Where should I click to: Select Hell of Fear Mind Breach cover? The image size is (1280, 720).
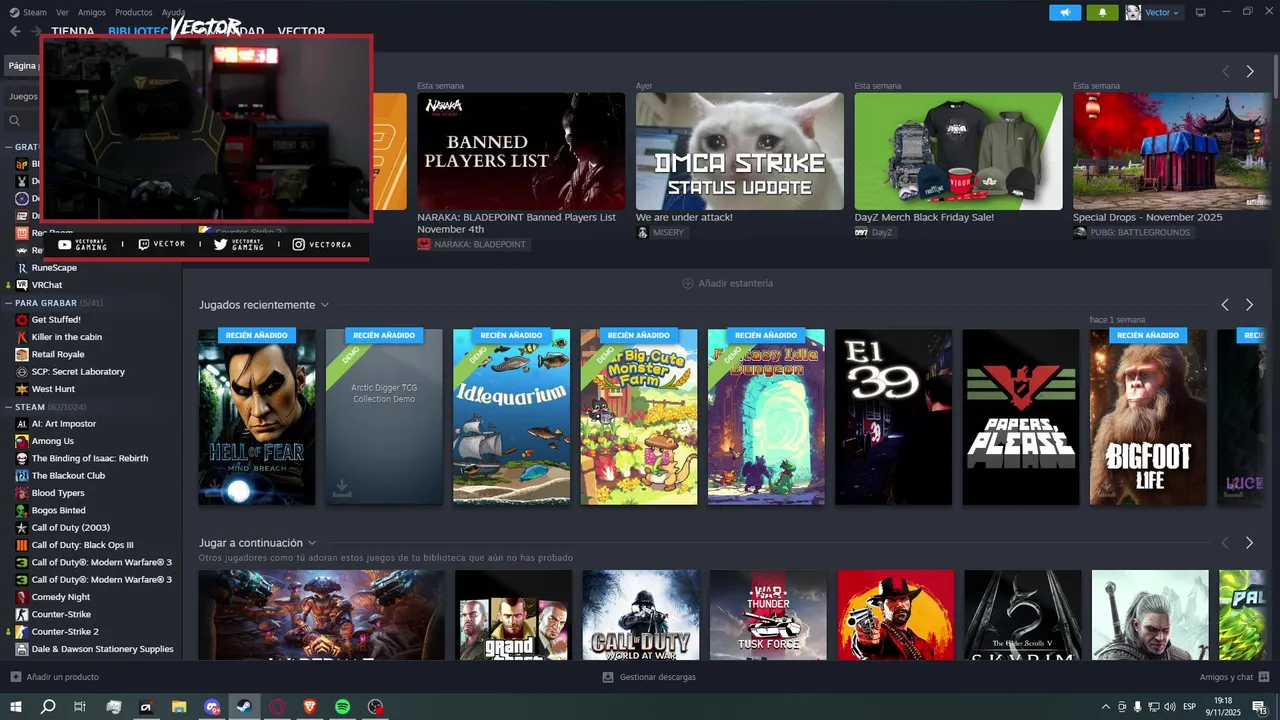pos(257,417)
